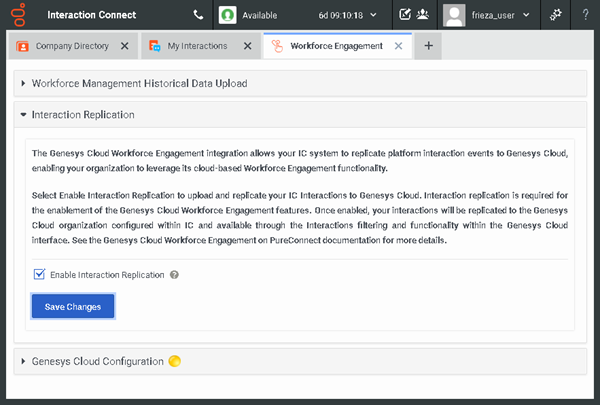Screen dimensions: 600x405
Task: Open the phone dialer icon
Action: coord(198,15)
